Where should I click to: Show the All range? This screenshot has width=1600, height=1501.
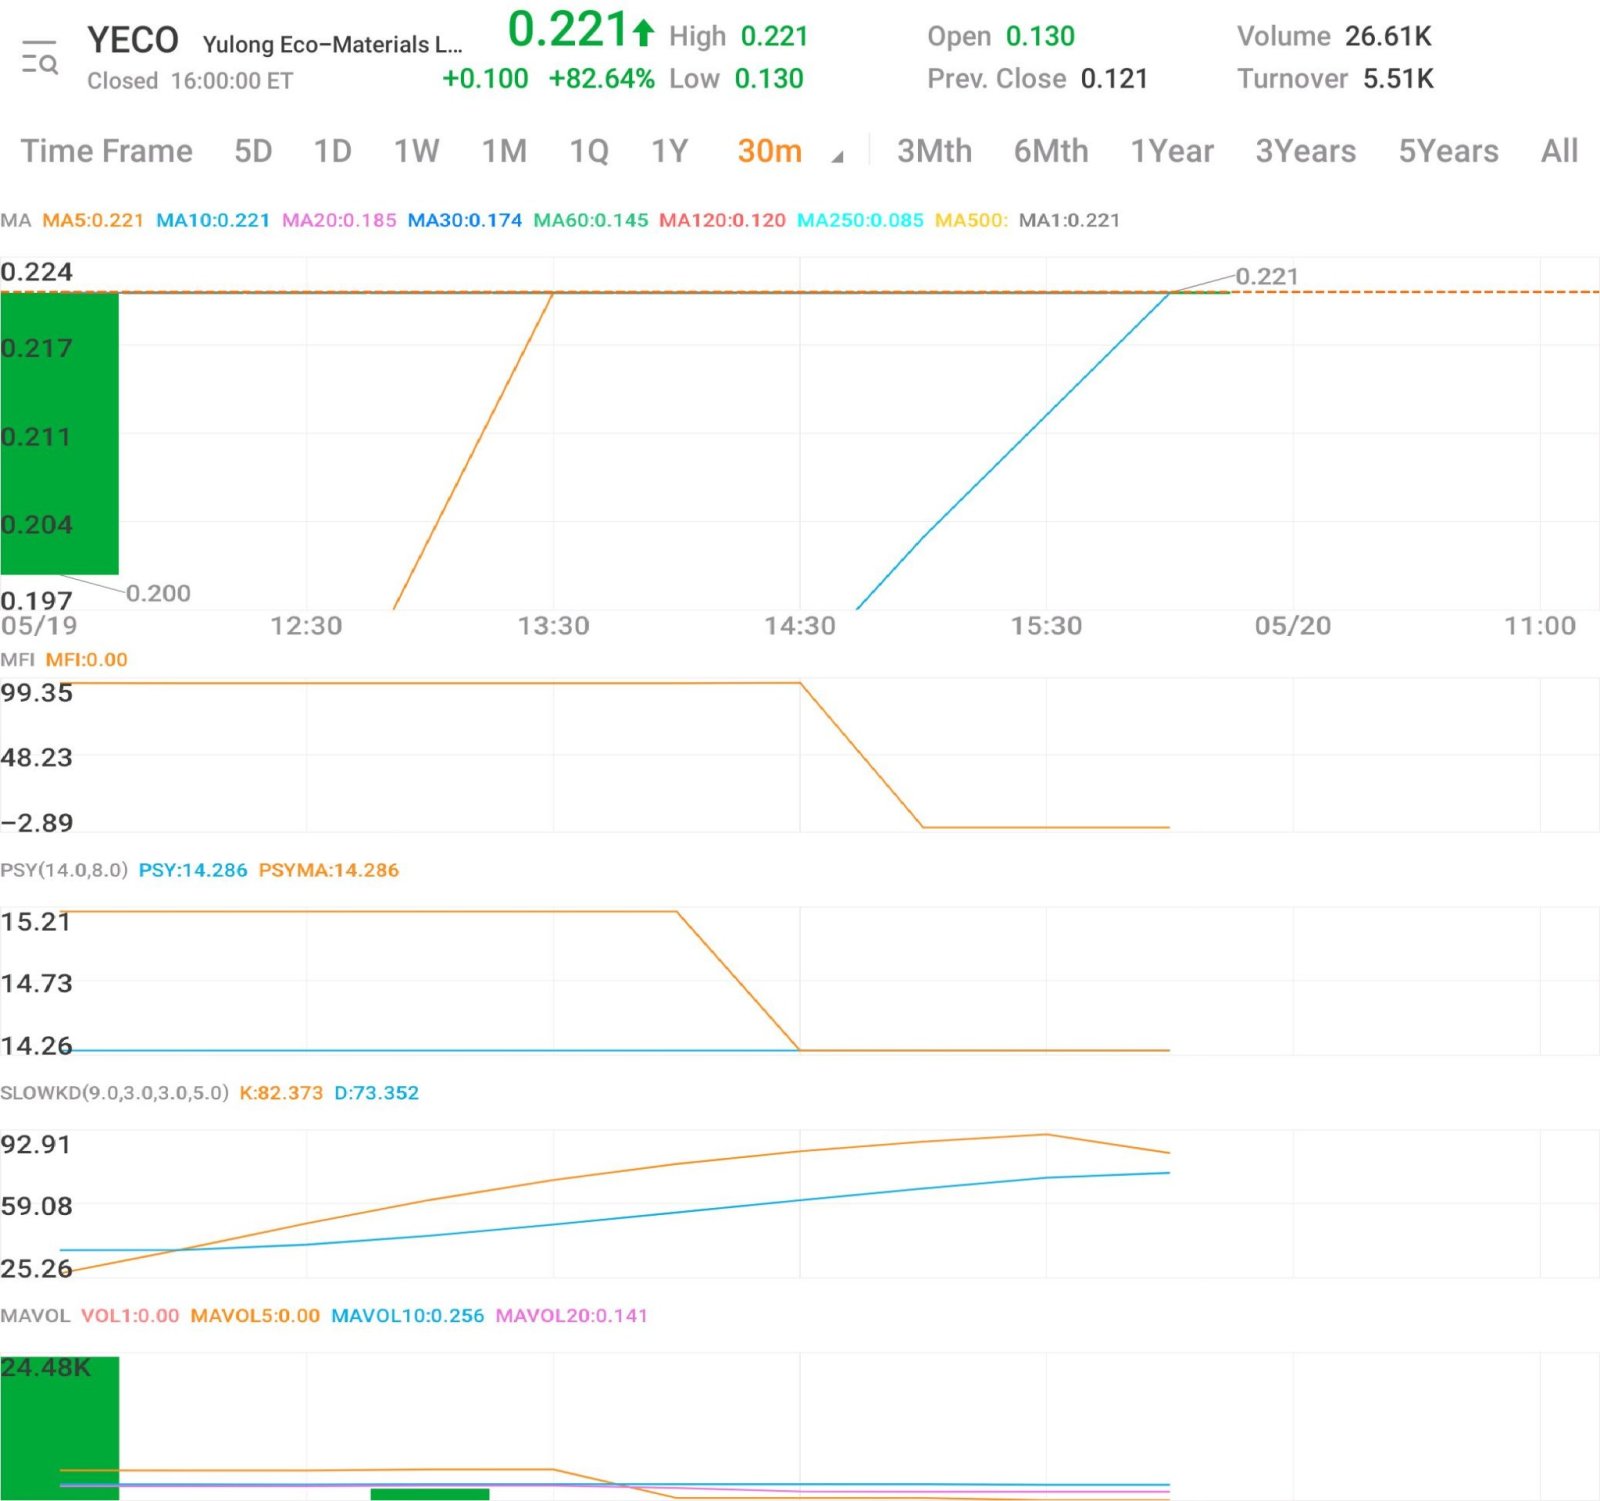[1559, 151]
